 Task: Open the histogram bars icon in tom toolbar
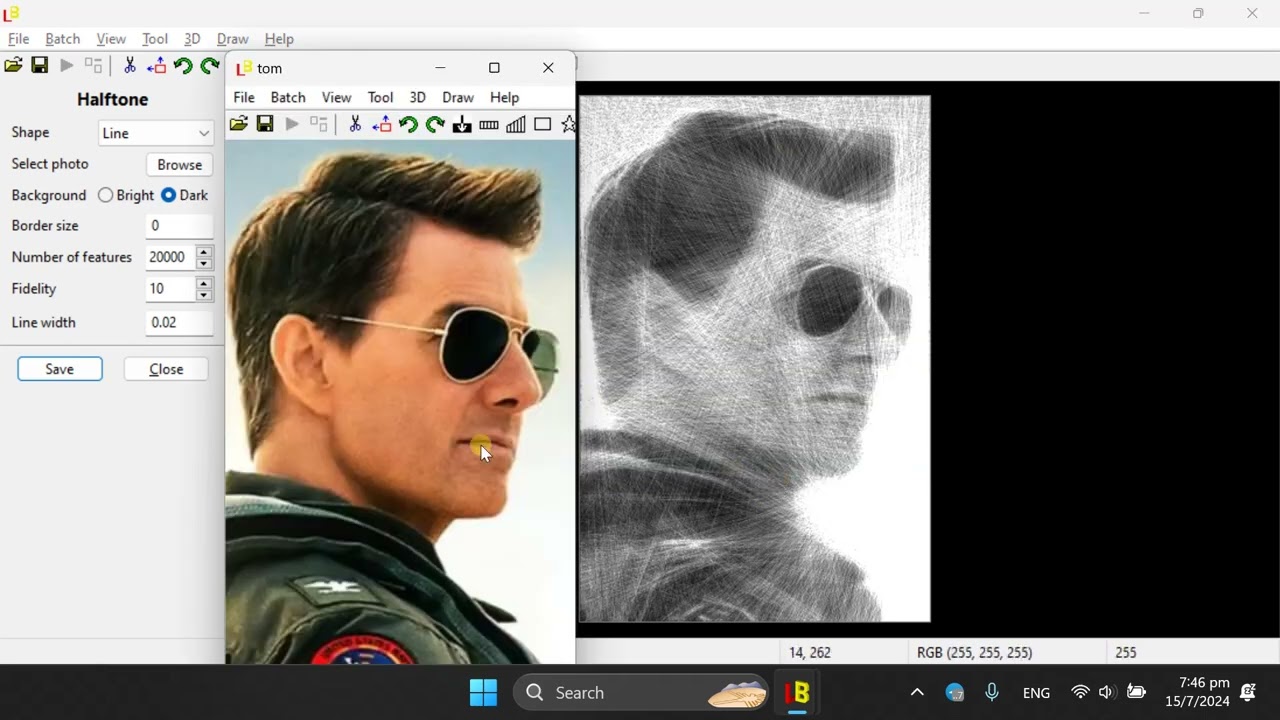(516, 125)
